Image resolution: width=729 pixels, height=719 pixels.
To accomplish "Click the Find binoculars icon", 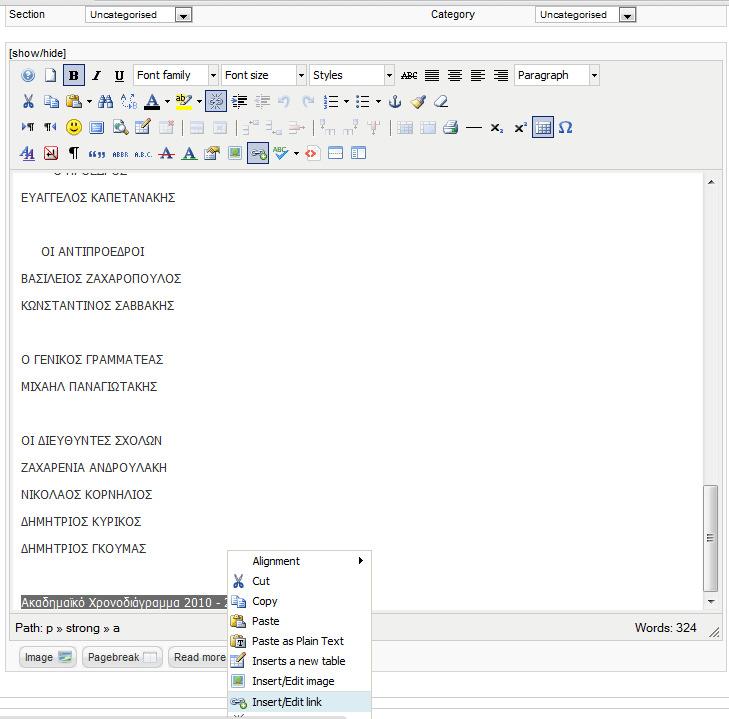I will pyautogui.click(x=106, y=101).
